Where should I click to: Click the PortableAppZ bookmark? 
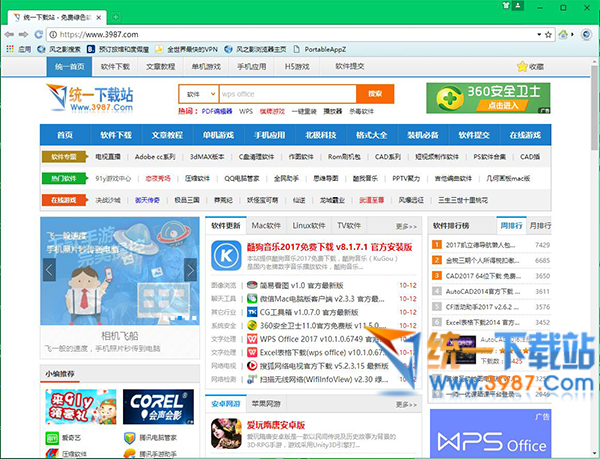[320, 49]
